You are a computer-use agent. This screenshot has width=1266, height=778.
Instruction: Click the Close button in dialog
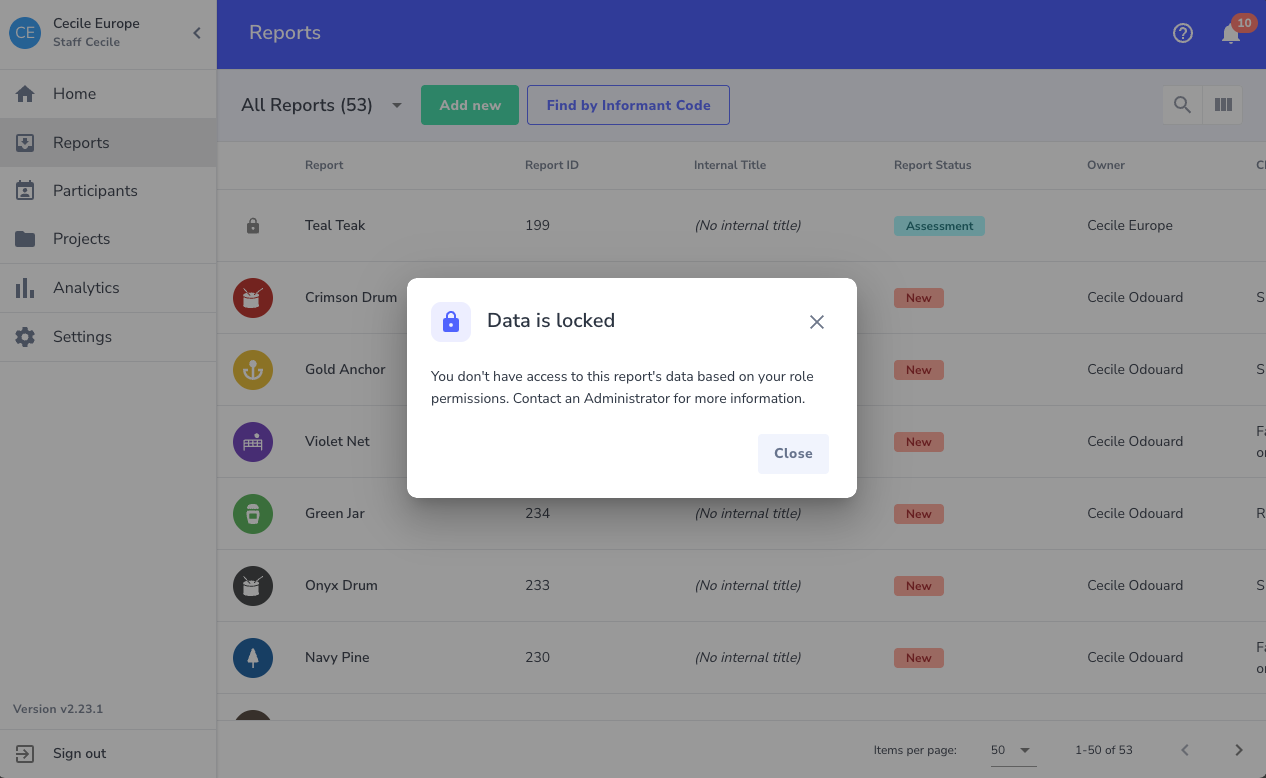[793, 453]
